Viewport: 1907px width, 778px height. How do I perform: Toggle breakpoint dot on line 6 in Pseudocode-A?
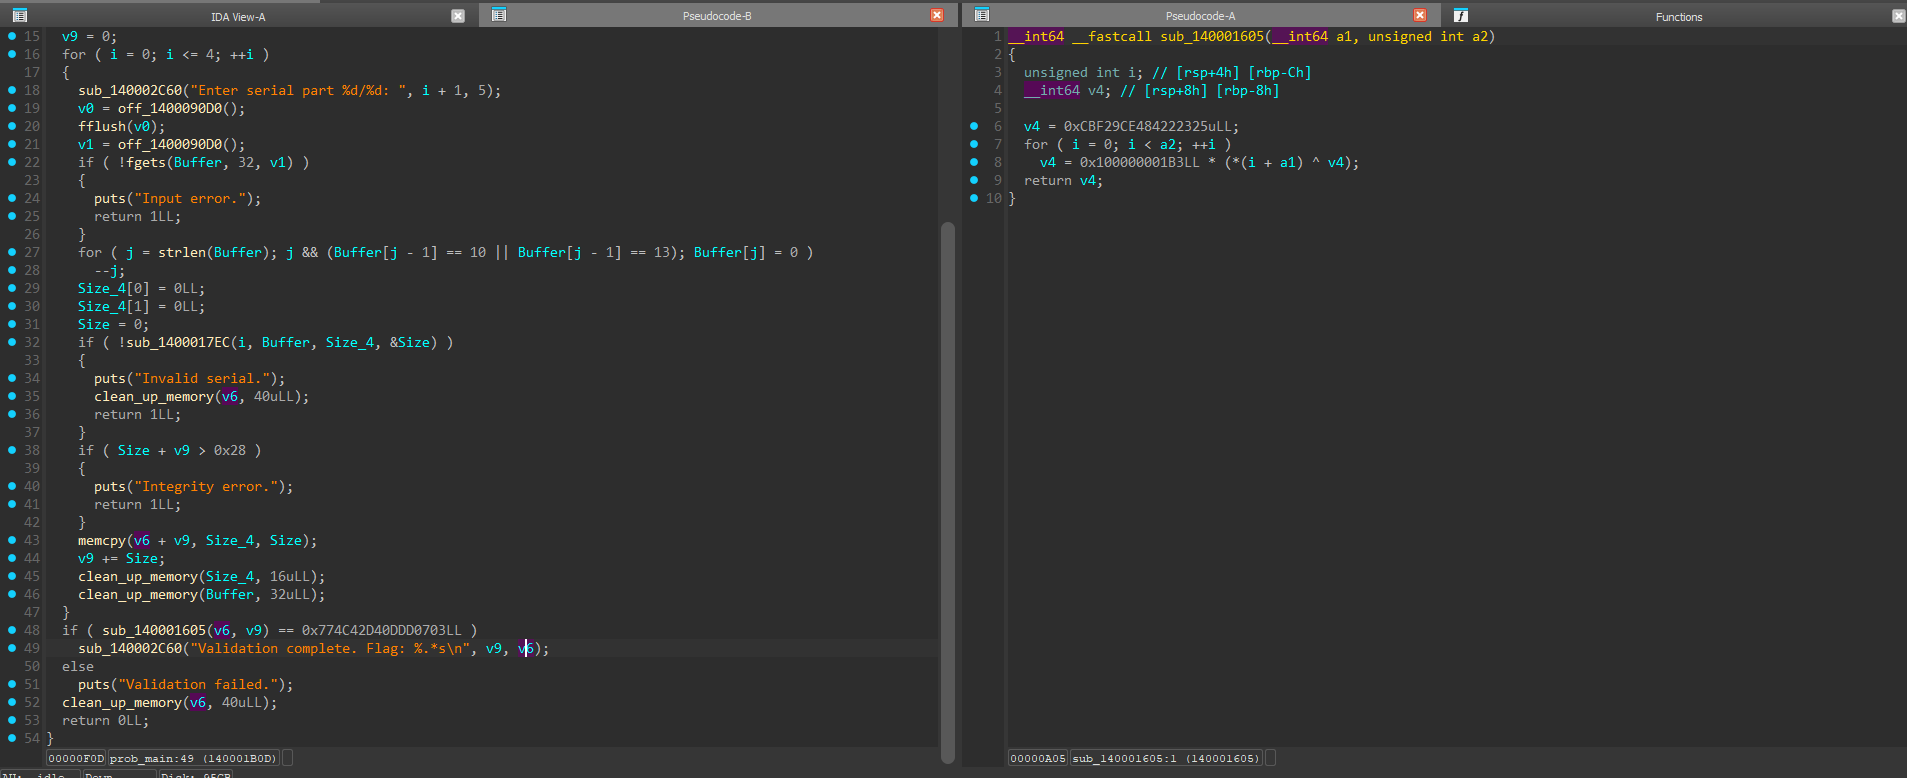pyautogui.click(x=974, y=126)
